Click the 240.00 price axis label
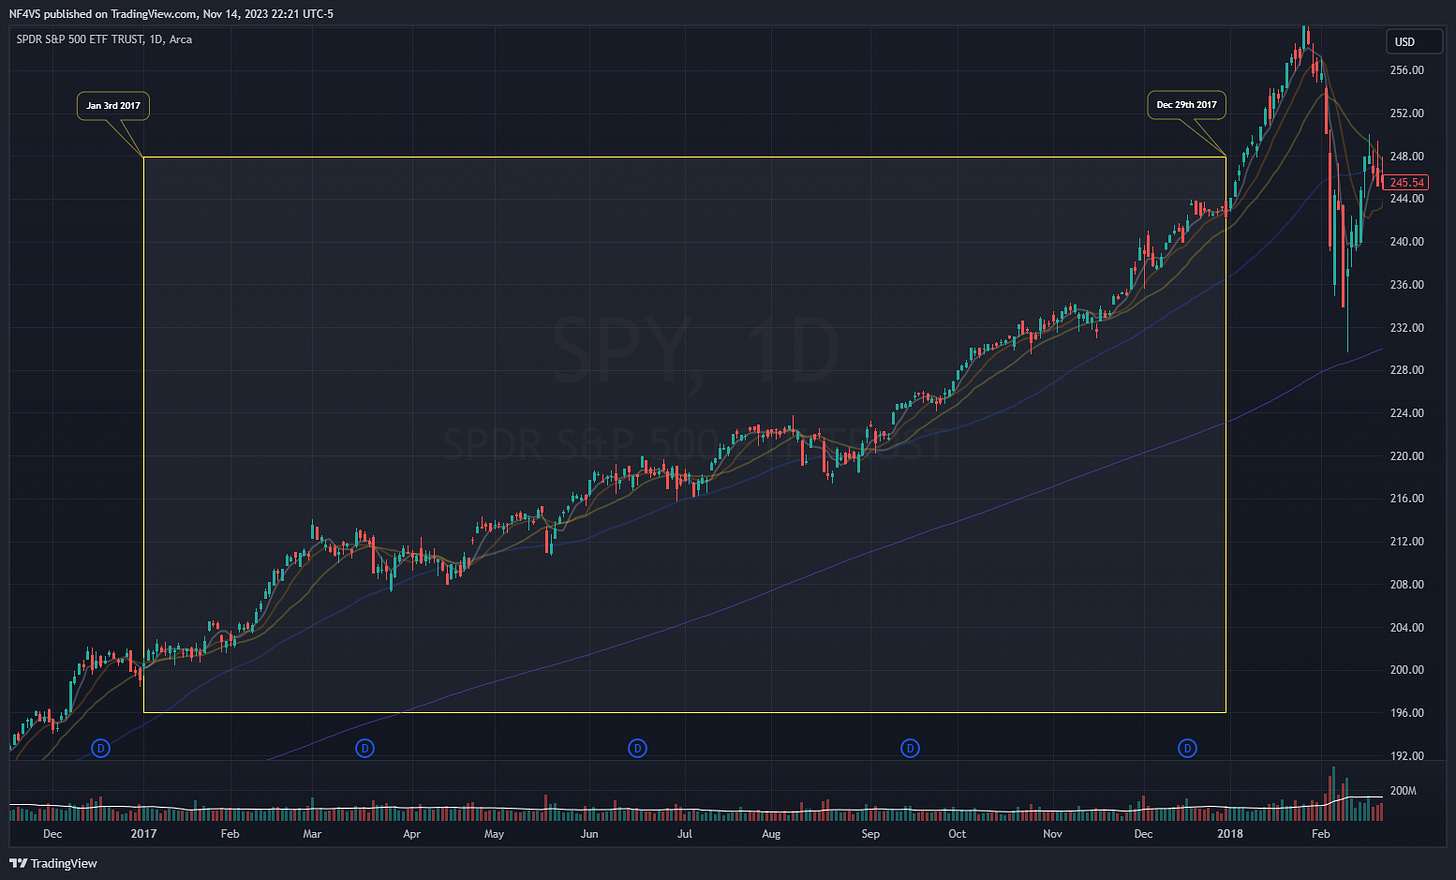The width and height of the screenshot is (1456, 880). (1406, 242)
